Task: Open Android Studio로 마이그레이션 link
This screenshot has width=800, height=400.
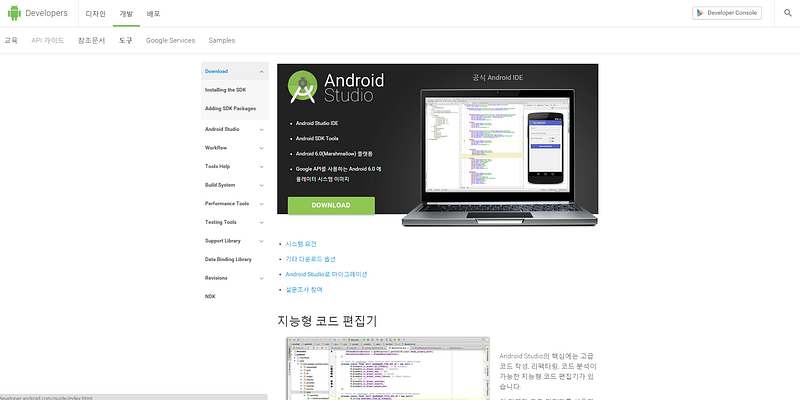Action: click(326, 274)
